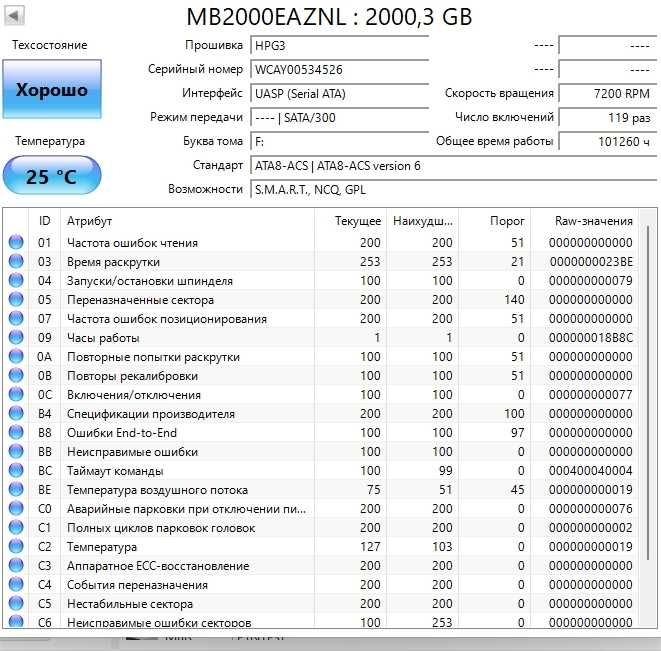Click the Интерфейс field UASP (Serial ATA)
The height and width of the screenshot is (651, 661).
click(x=340, y=94)
